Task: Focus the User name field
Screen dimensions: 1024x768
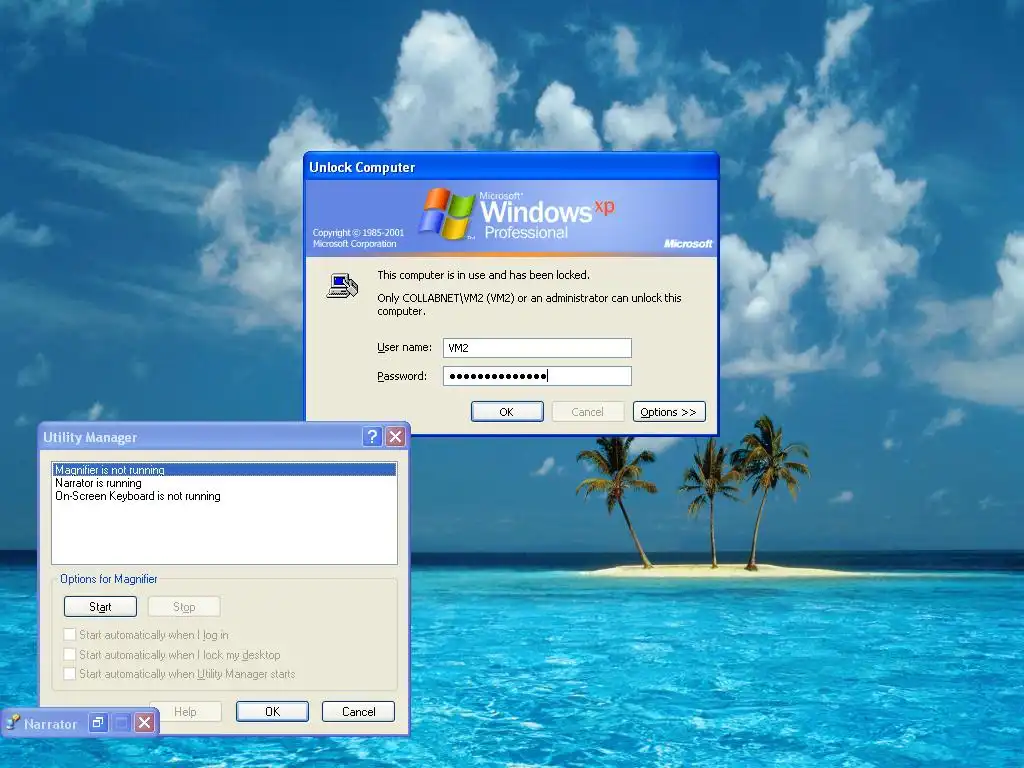Action: click(x=537, y=347)
